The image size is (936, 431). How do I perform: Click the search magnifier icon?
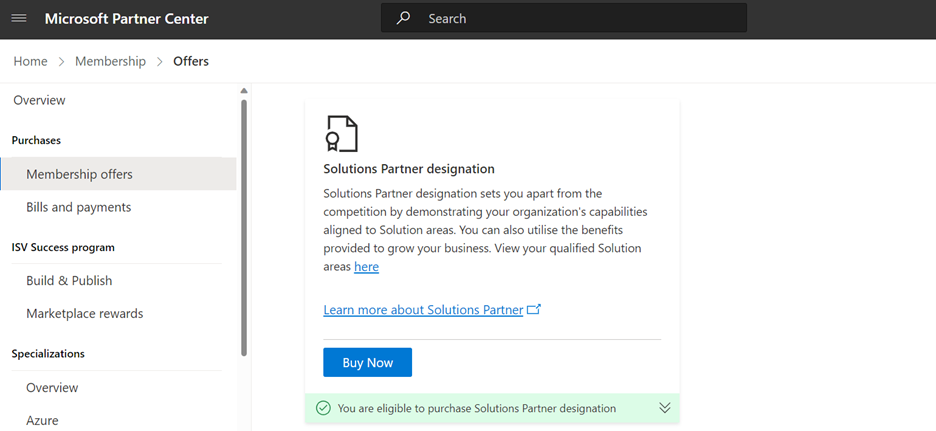pyautogui.click(x=403, y=18)
